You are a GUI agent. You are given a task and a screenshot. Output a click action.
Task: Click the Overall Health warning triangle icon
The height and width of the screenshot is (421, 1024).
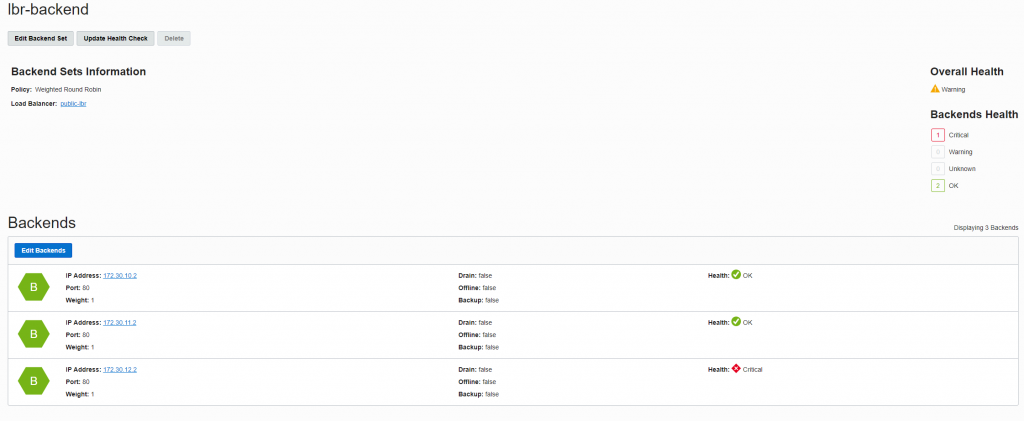[935, 89]
